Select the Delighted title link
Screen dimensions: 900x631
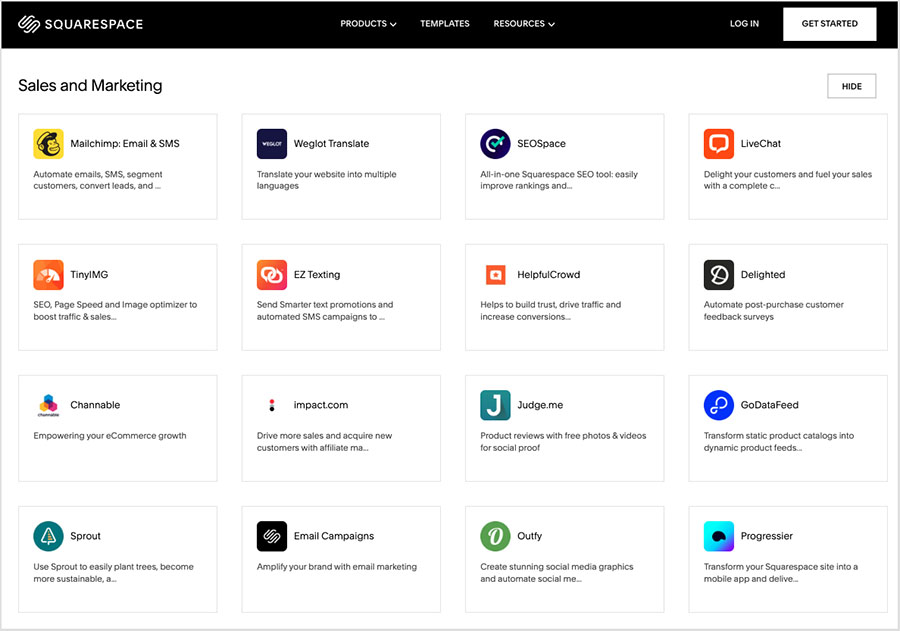pos(763,274)
